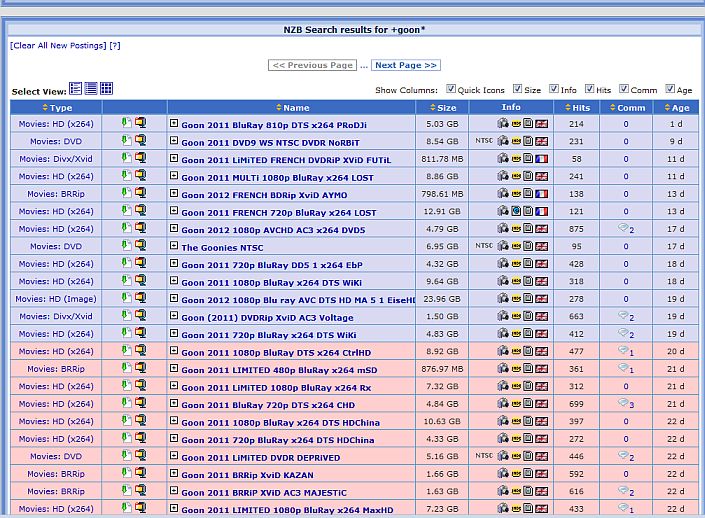
Task: Toggle the Size column checkbox
Action: click(518, 89)
